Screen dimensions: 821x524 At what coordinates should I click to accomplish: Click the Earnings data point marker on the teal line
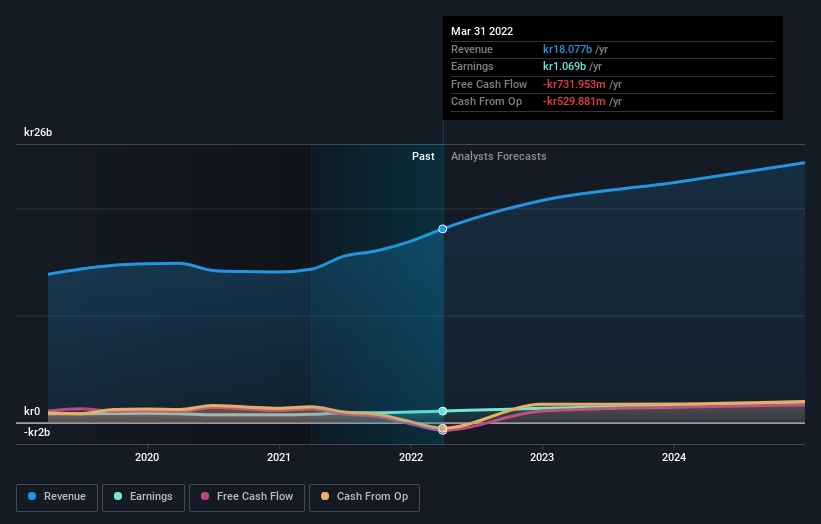click(x=443, y=411)
